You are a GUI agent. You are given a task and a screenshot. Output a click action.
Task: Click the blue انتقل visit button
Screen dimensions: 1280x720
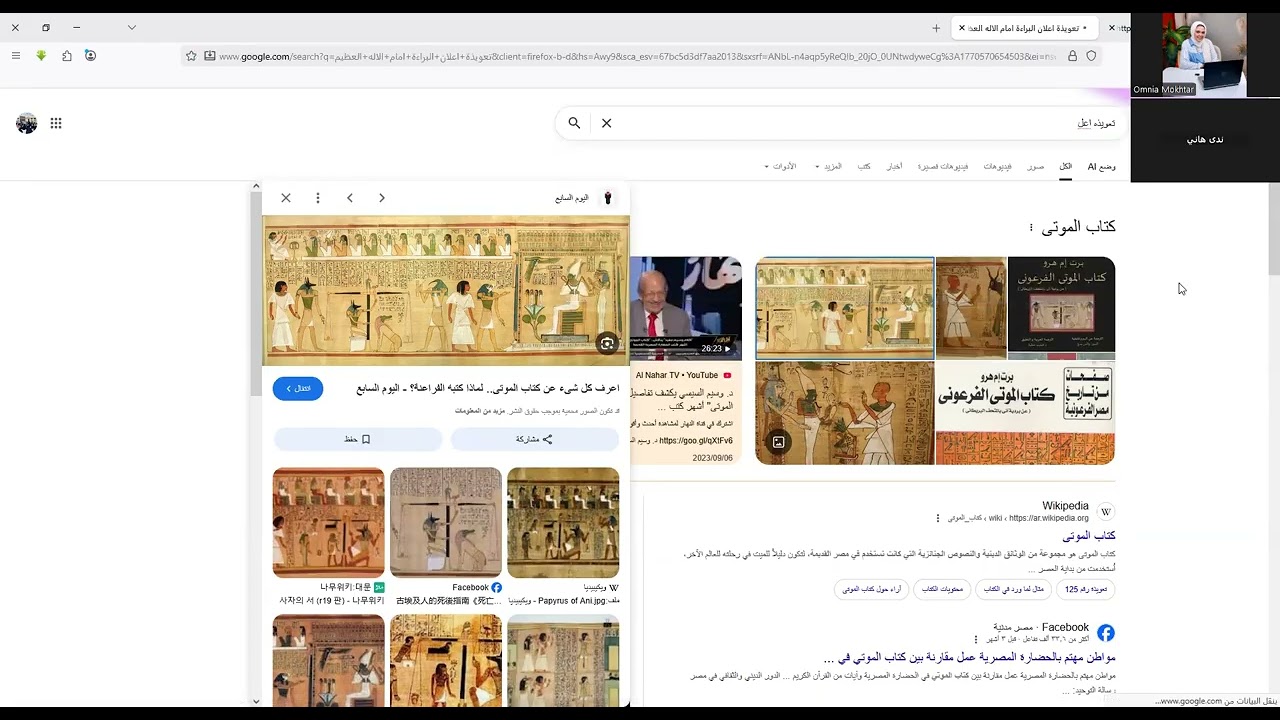click(298, 388)
